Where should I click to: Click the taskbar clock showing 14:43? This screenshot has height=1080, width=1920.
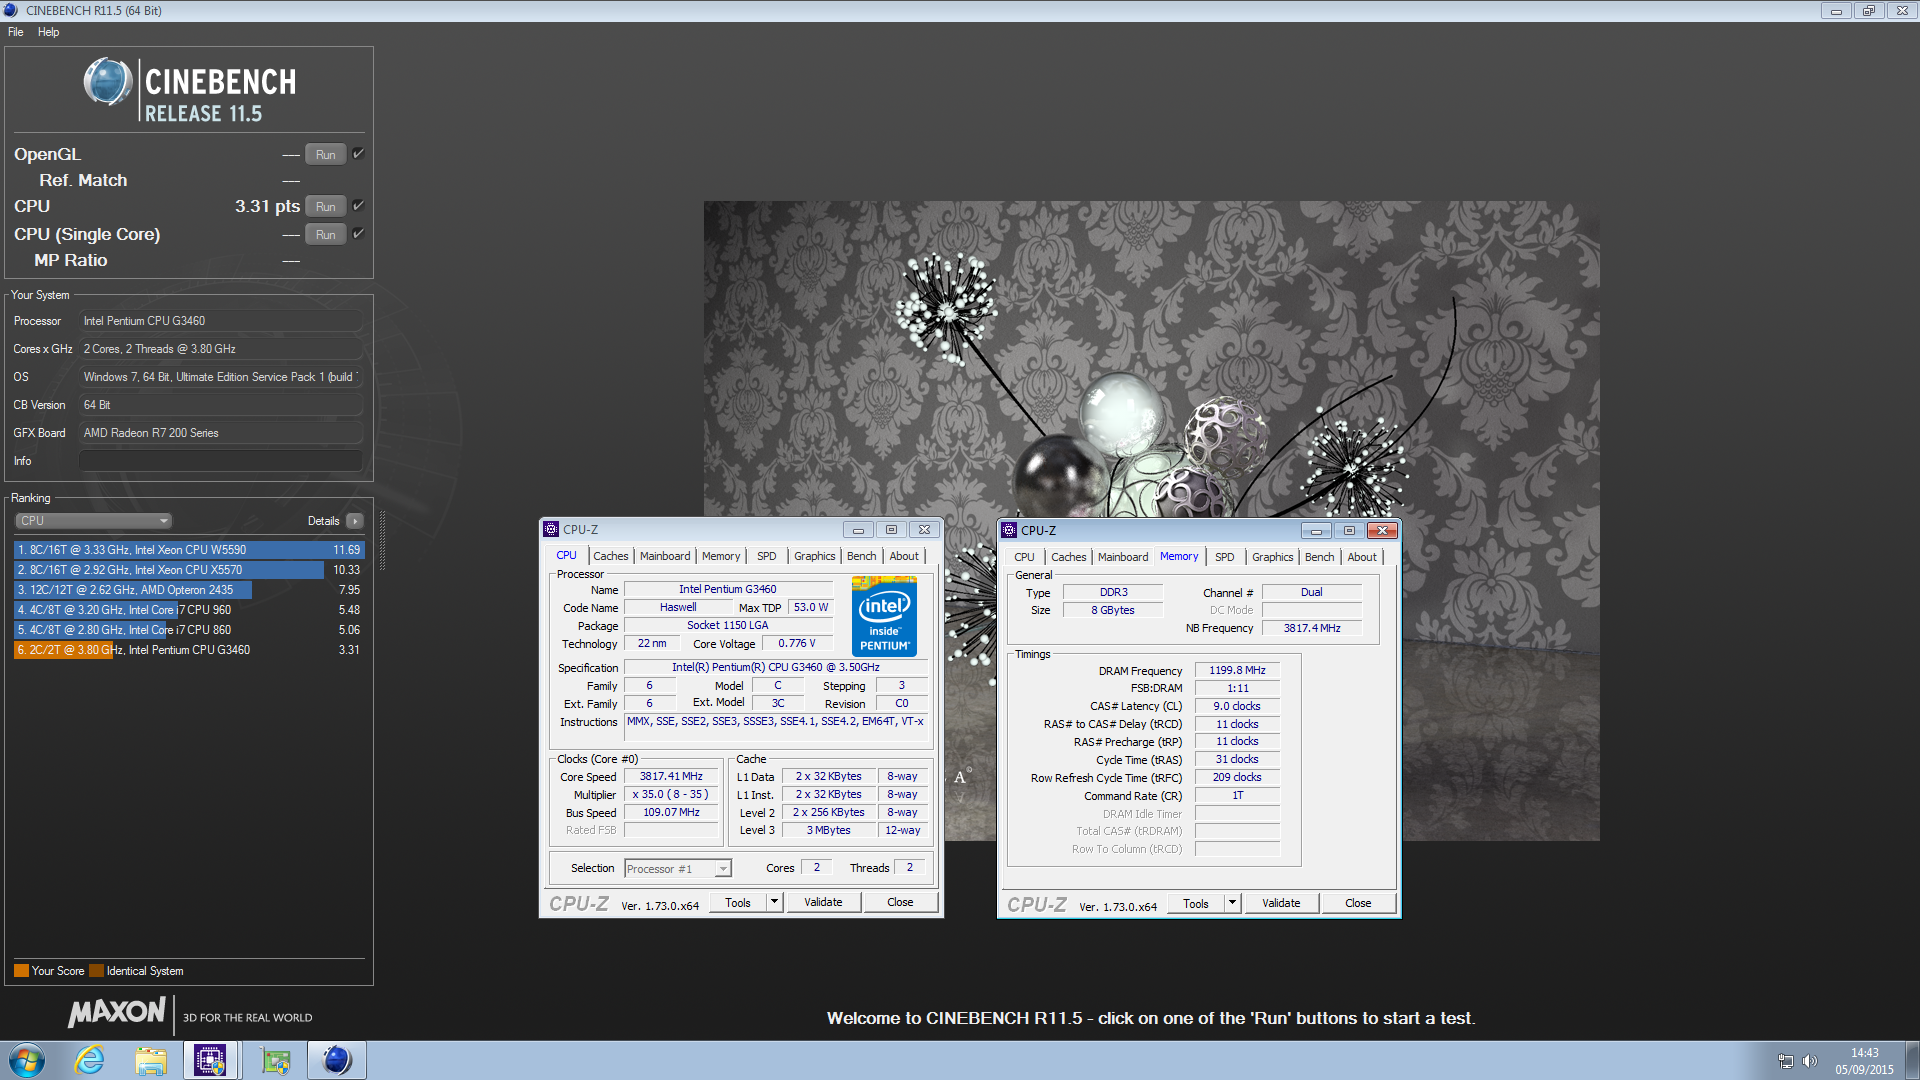(x=1864, y=1061)
